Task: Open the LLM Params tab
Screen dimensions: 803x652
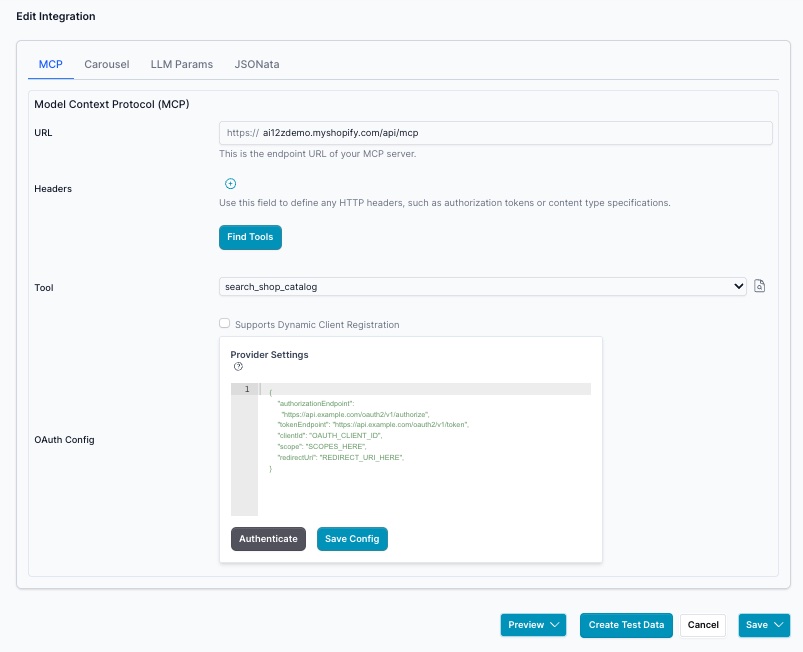Action: 182,64
